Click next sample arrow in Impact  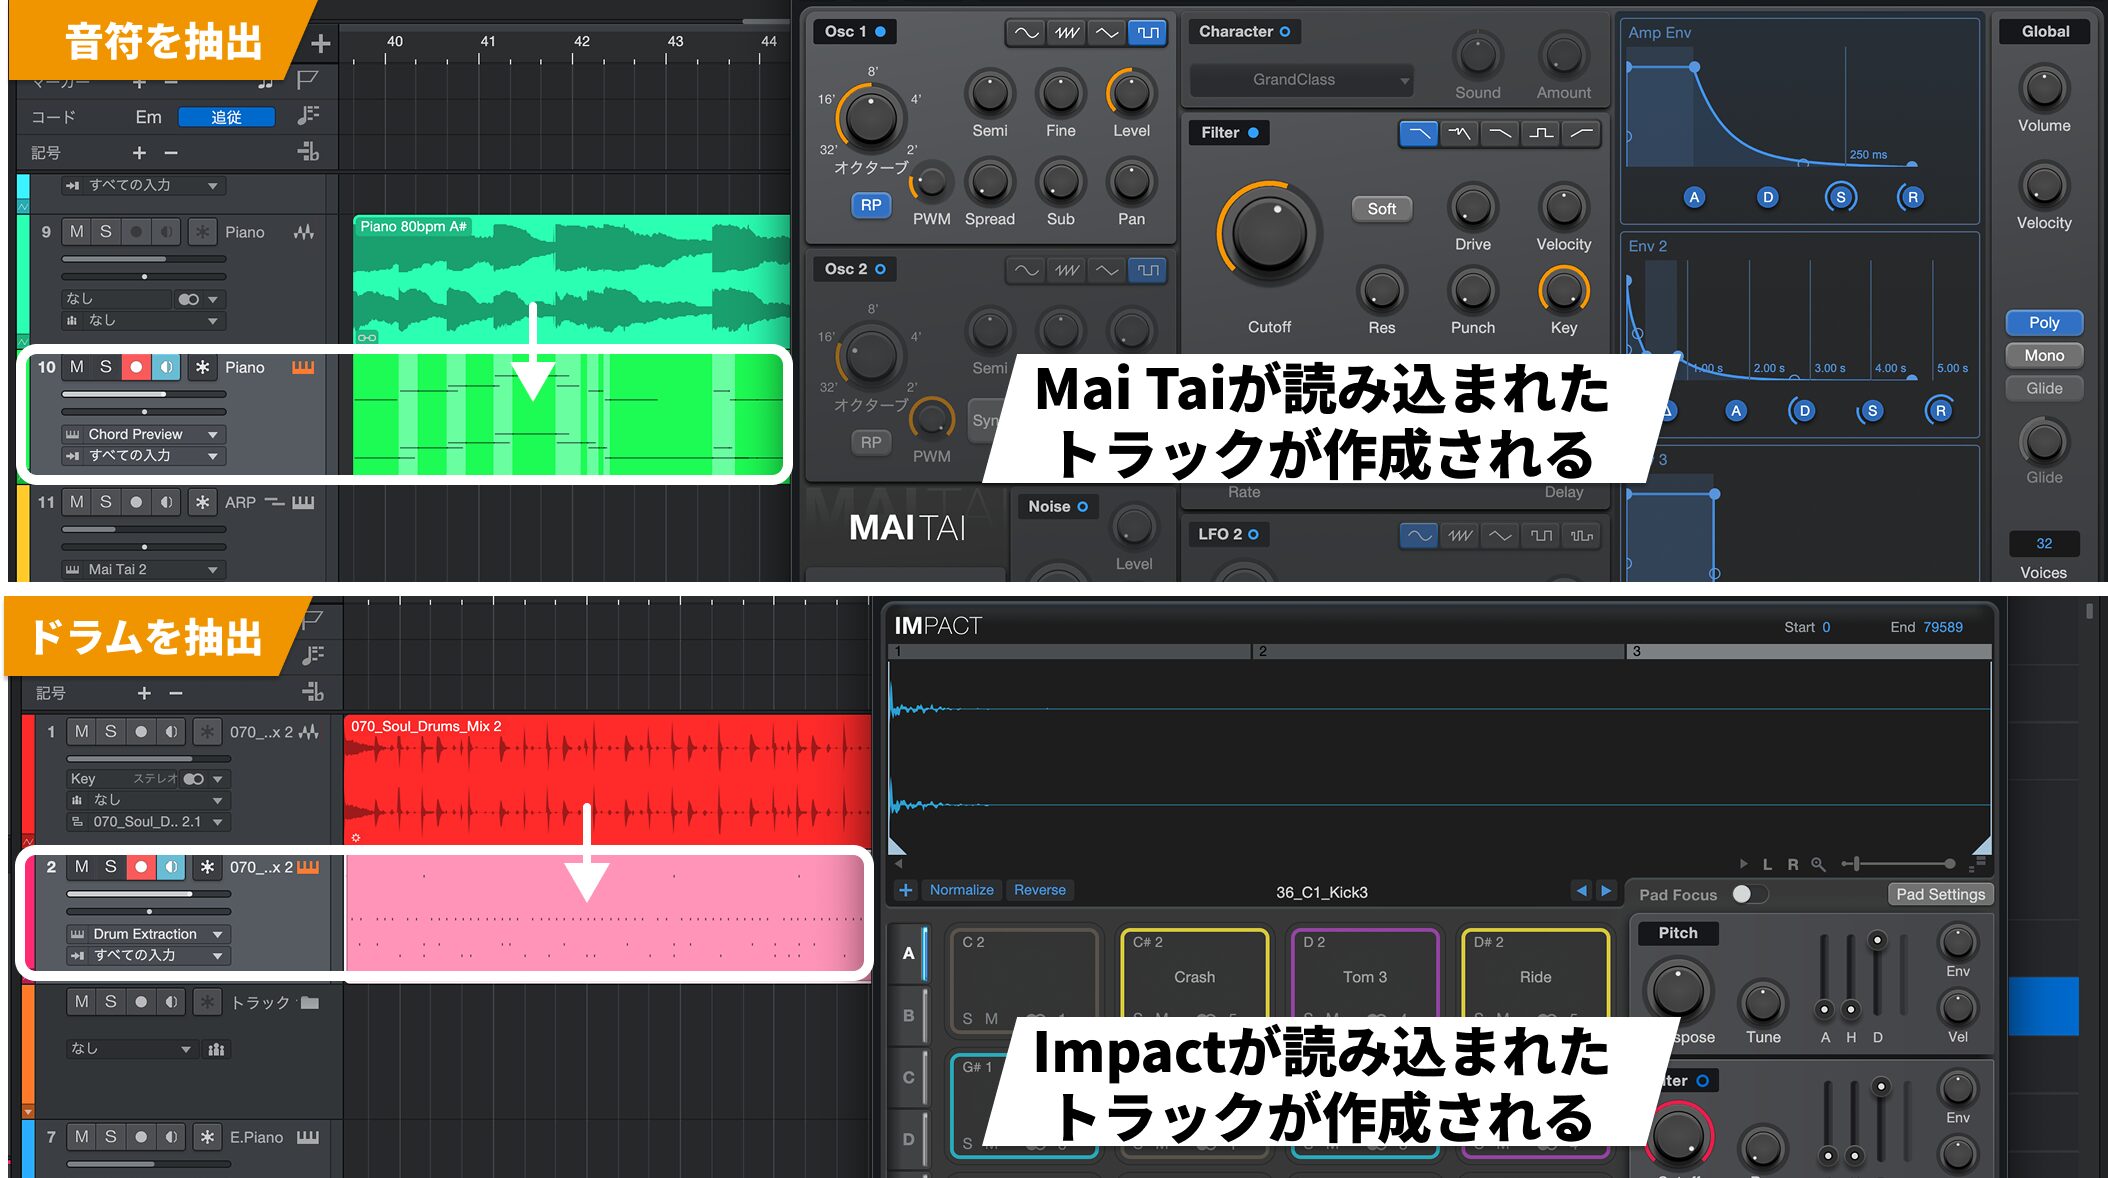(1605, 891)
